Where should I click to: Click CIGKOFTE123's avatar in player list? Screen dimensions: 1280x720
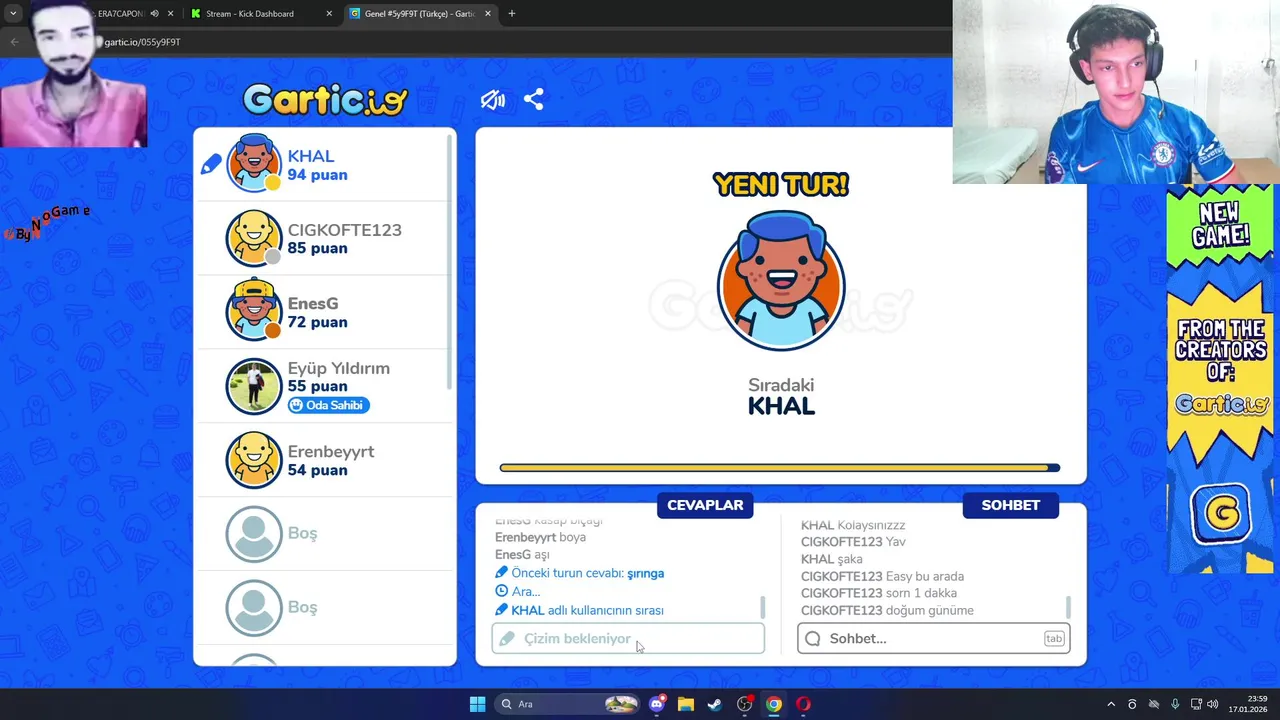(x=254, y=238)
